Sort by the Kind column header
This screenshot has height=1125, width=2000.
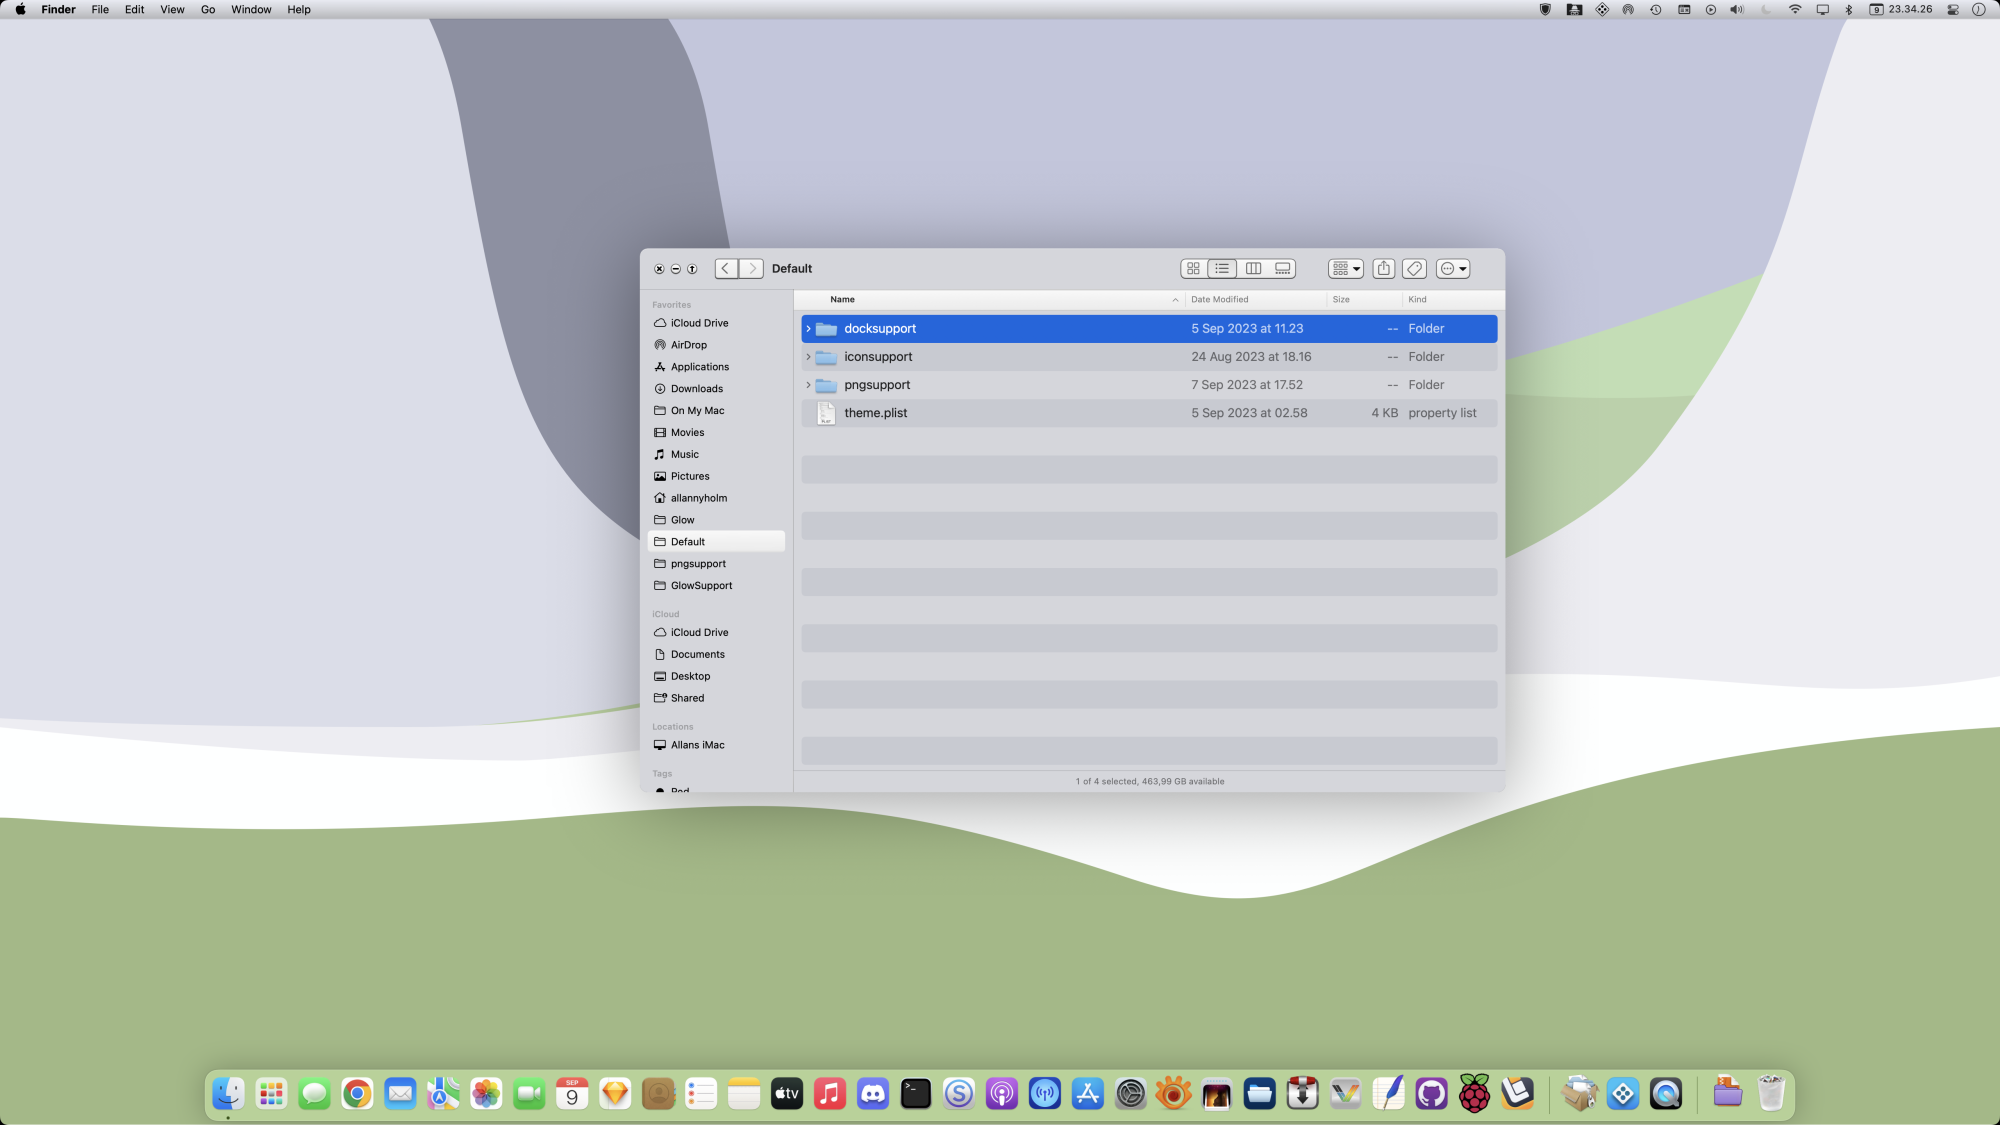pos(1417,300)
